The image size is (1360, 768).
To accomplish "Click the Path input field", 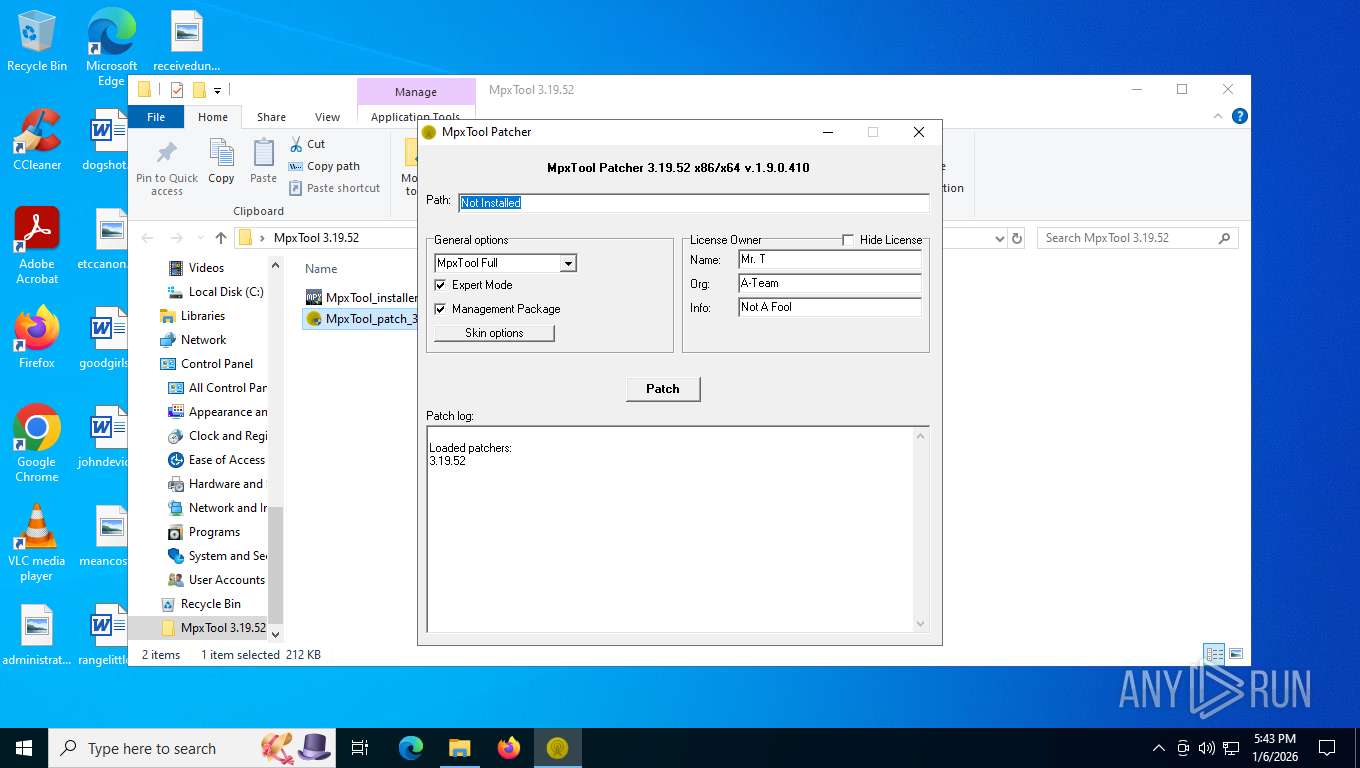I will point(694,202).
